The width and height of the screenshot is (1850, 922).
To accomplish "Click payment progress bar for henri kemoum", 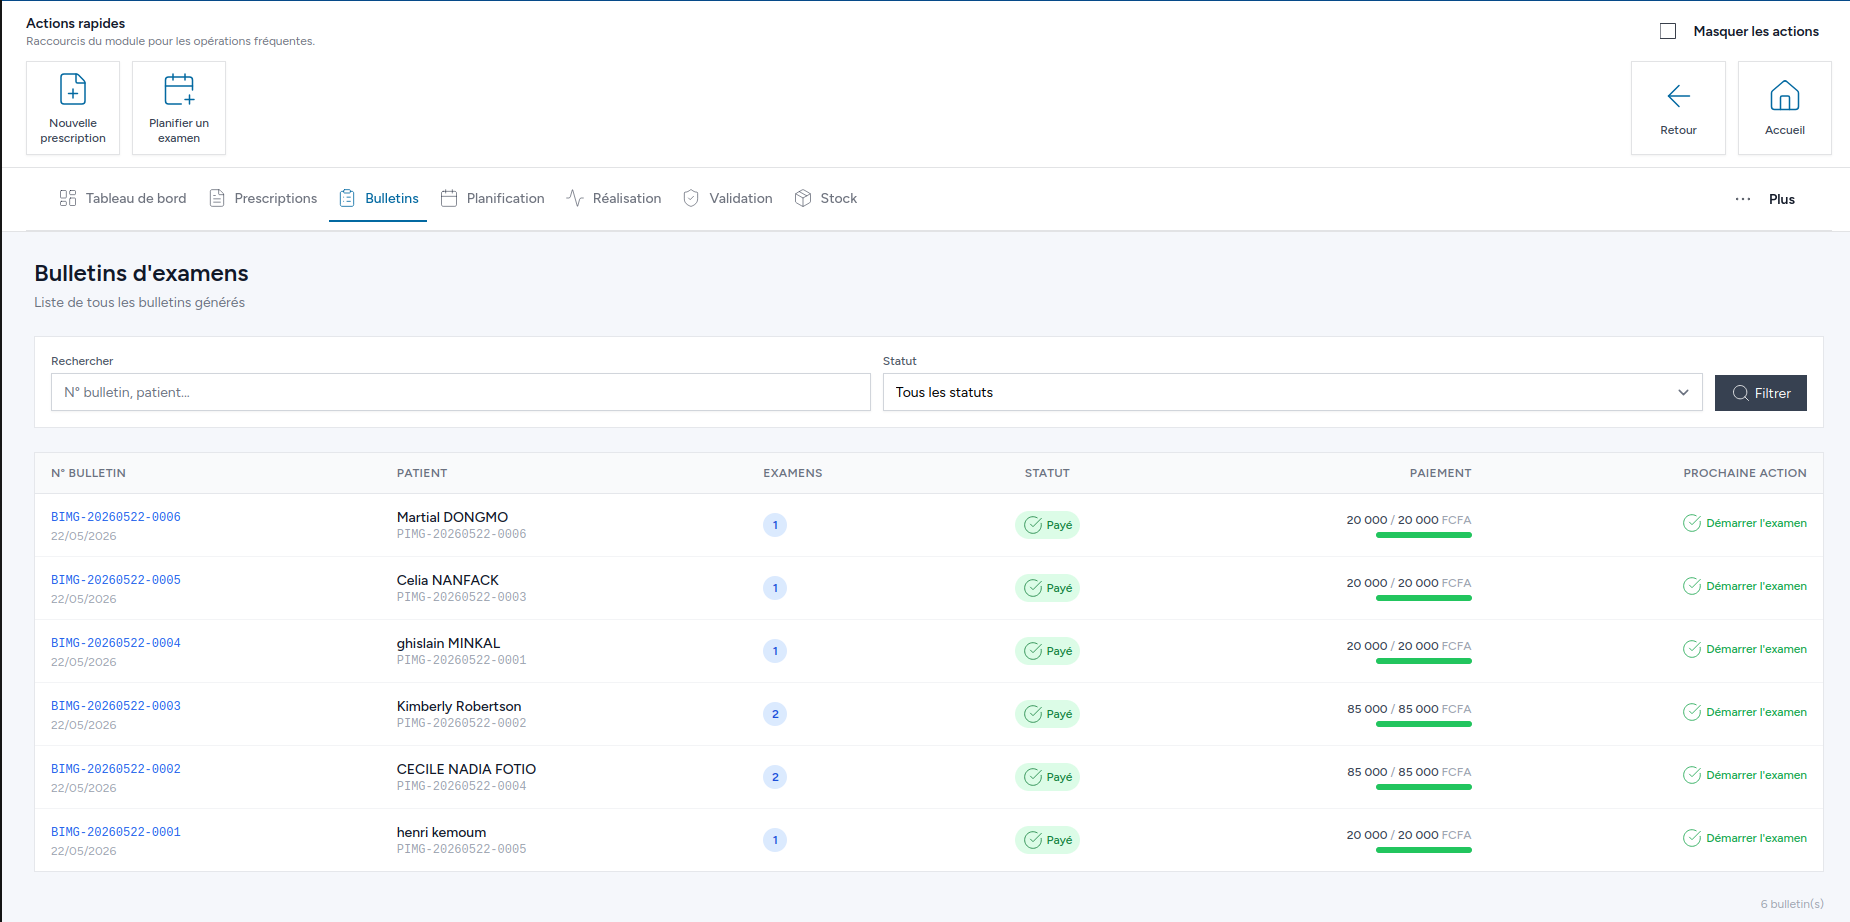I will point(1424,850).
